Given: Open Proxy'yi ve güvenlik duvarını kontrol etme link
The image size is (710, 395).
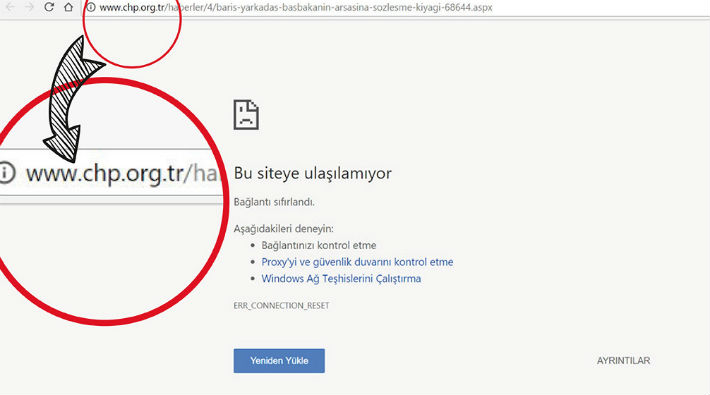Looking at the screenshot, I should pos(357,262).
